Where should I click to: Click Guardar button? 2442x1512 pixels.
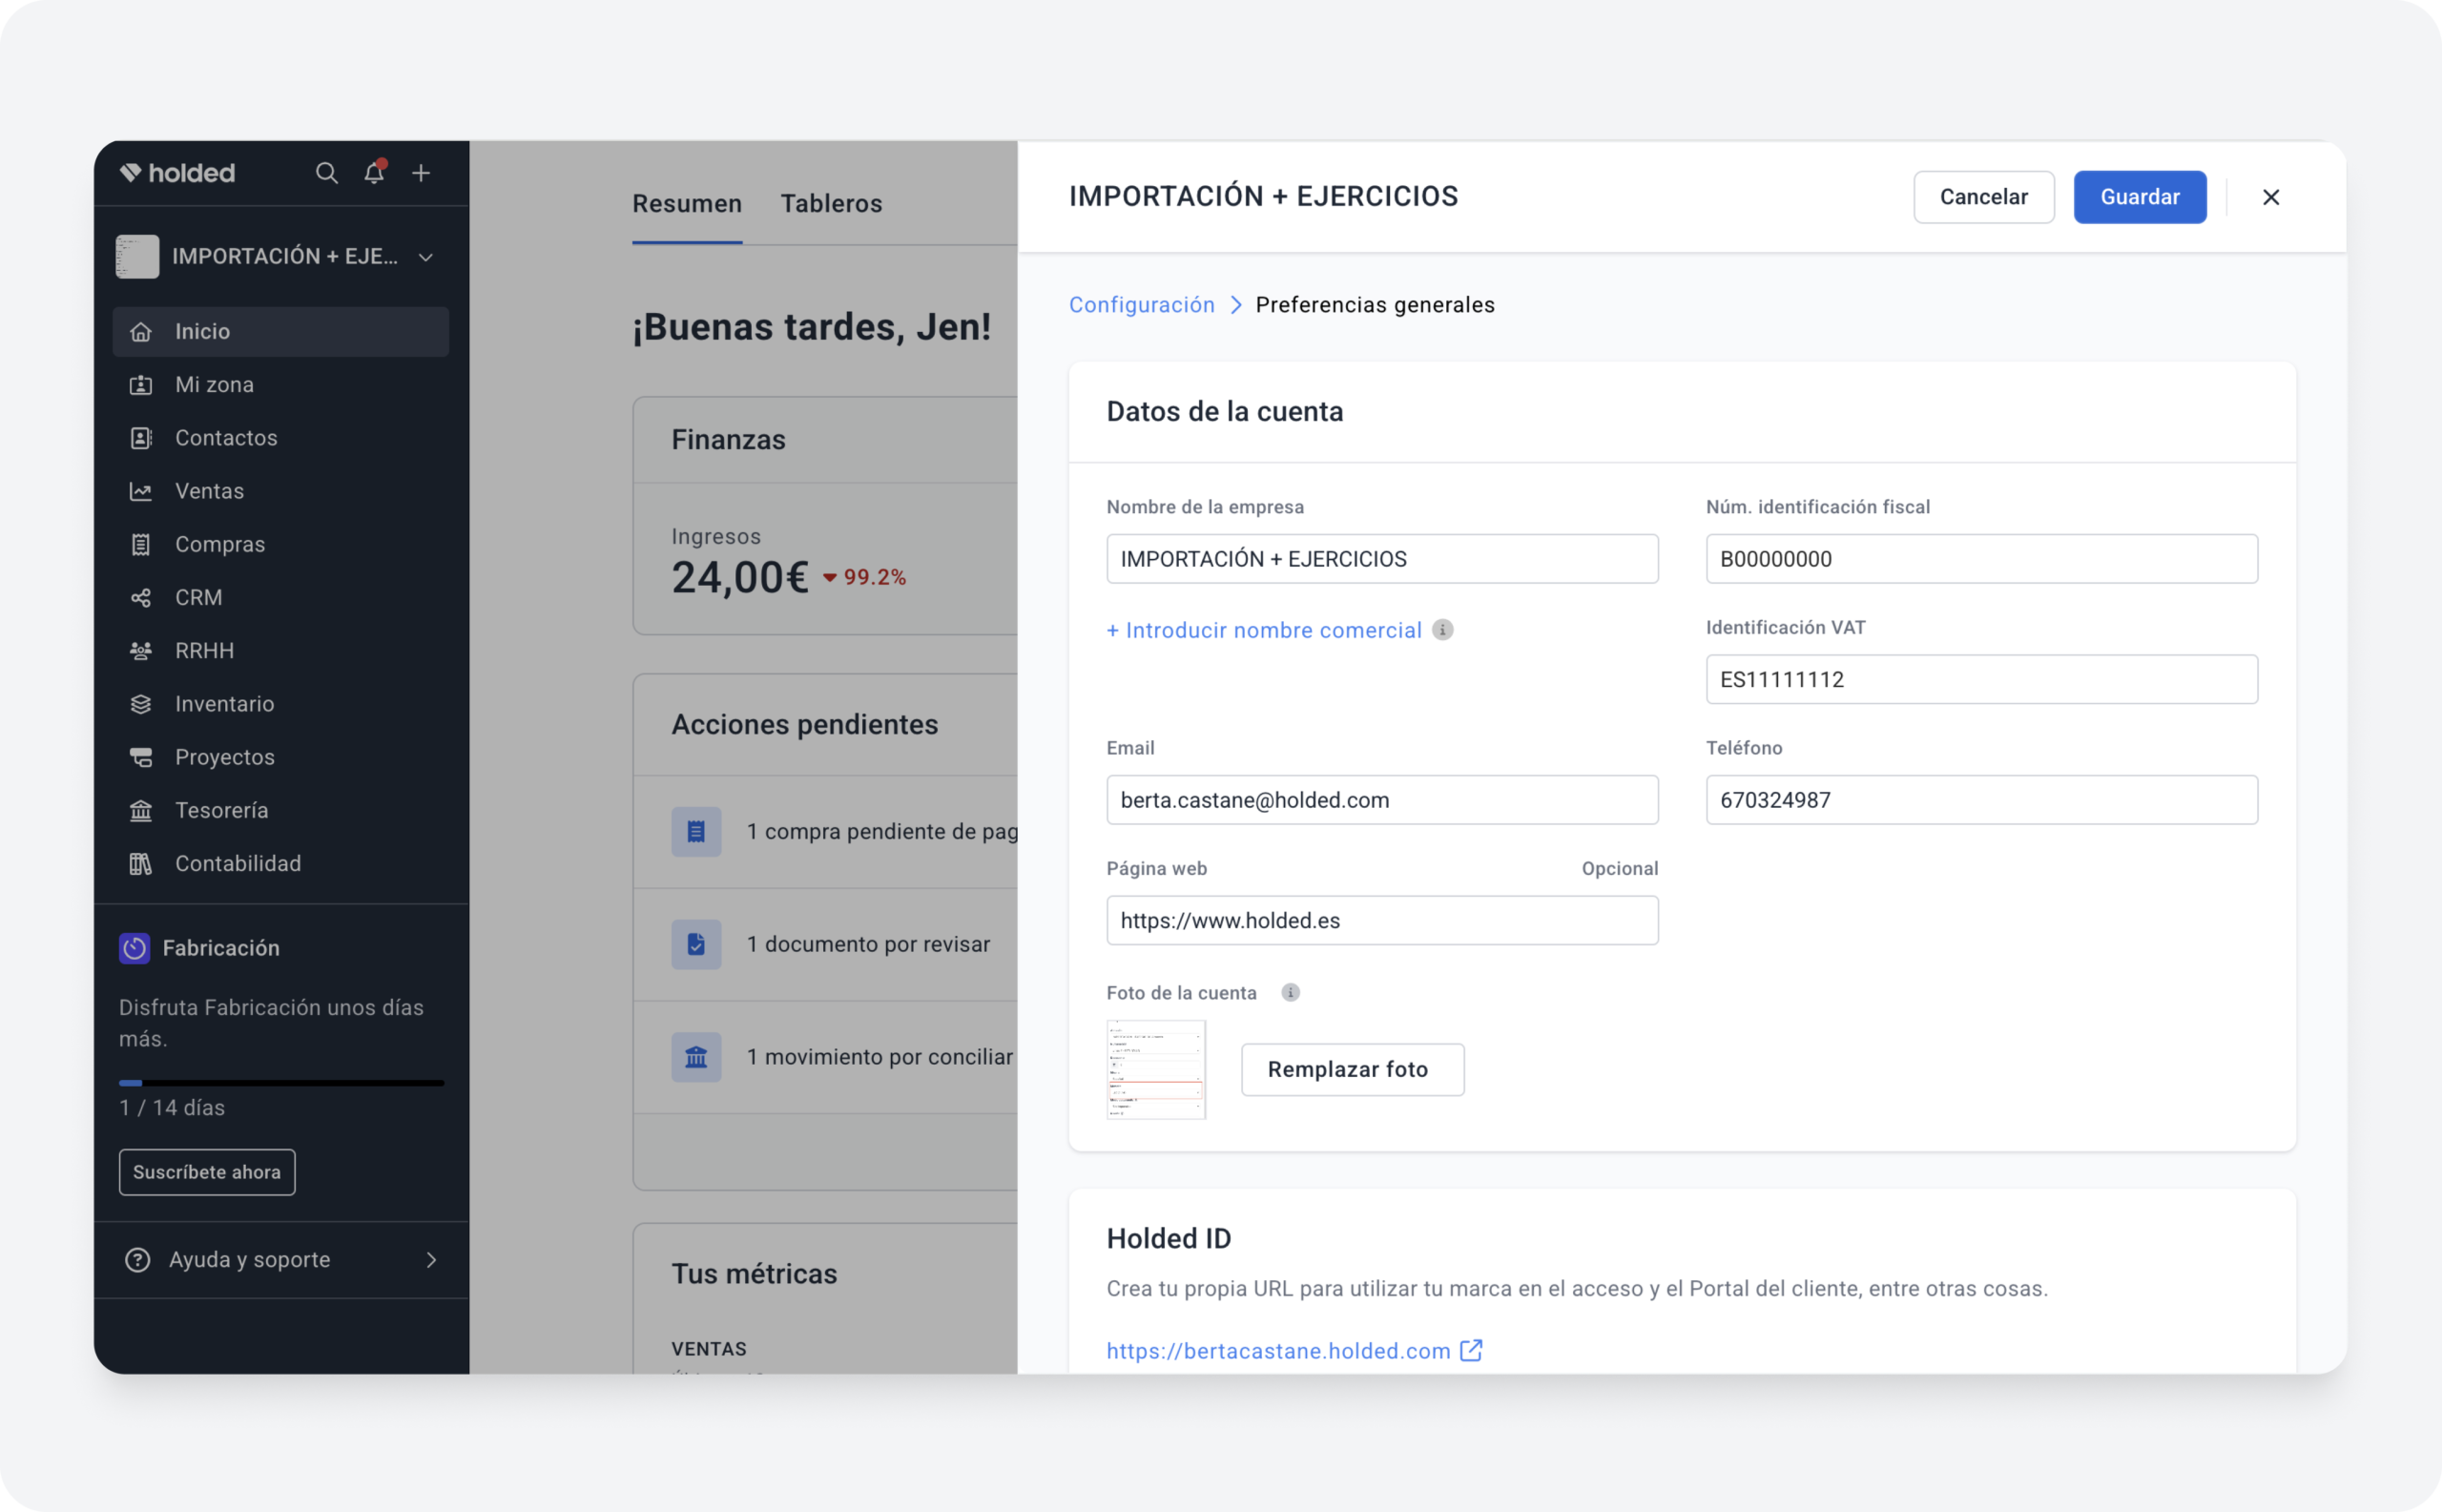point(2140,197)
